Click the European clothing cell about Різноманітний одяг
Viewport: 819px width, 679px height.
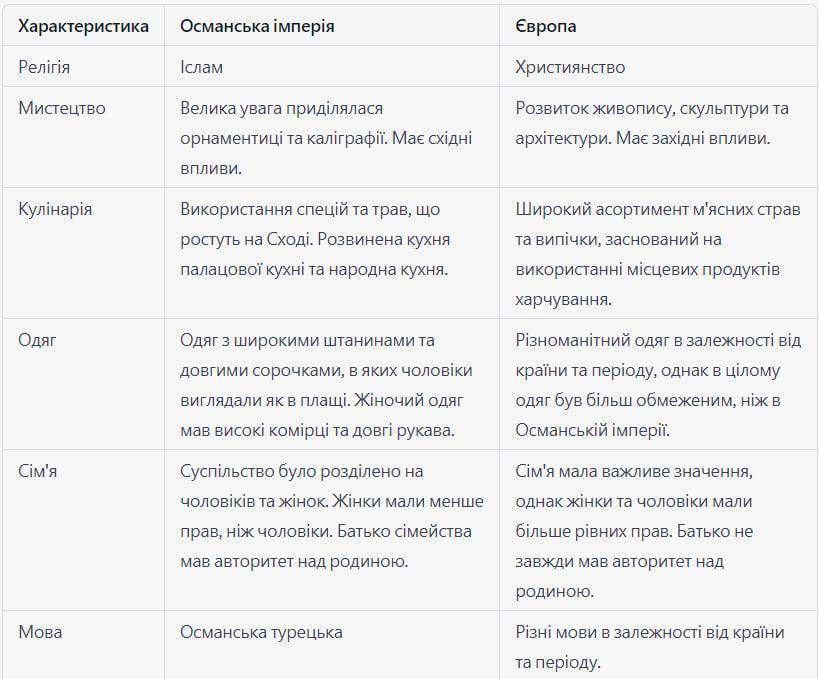pos(658,385)
